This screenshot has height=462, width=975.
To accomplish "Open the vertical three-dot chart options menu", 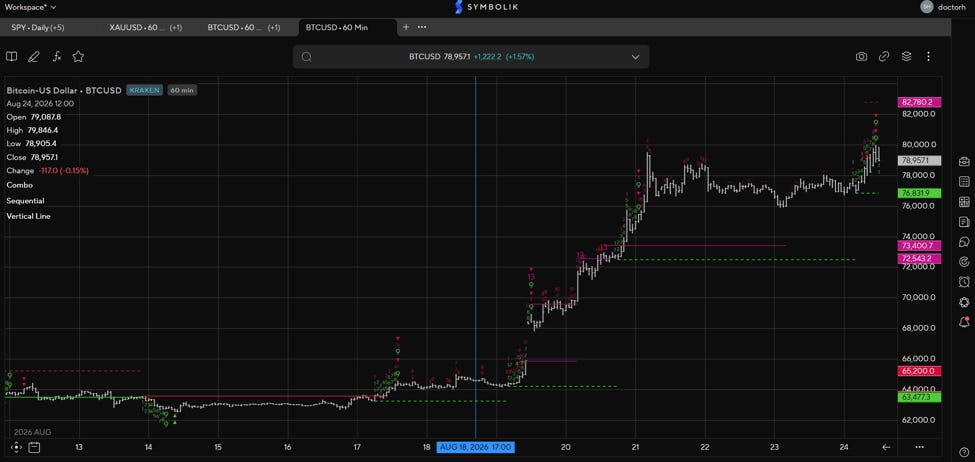I will [928, 57].
